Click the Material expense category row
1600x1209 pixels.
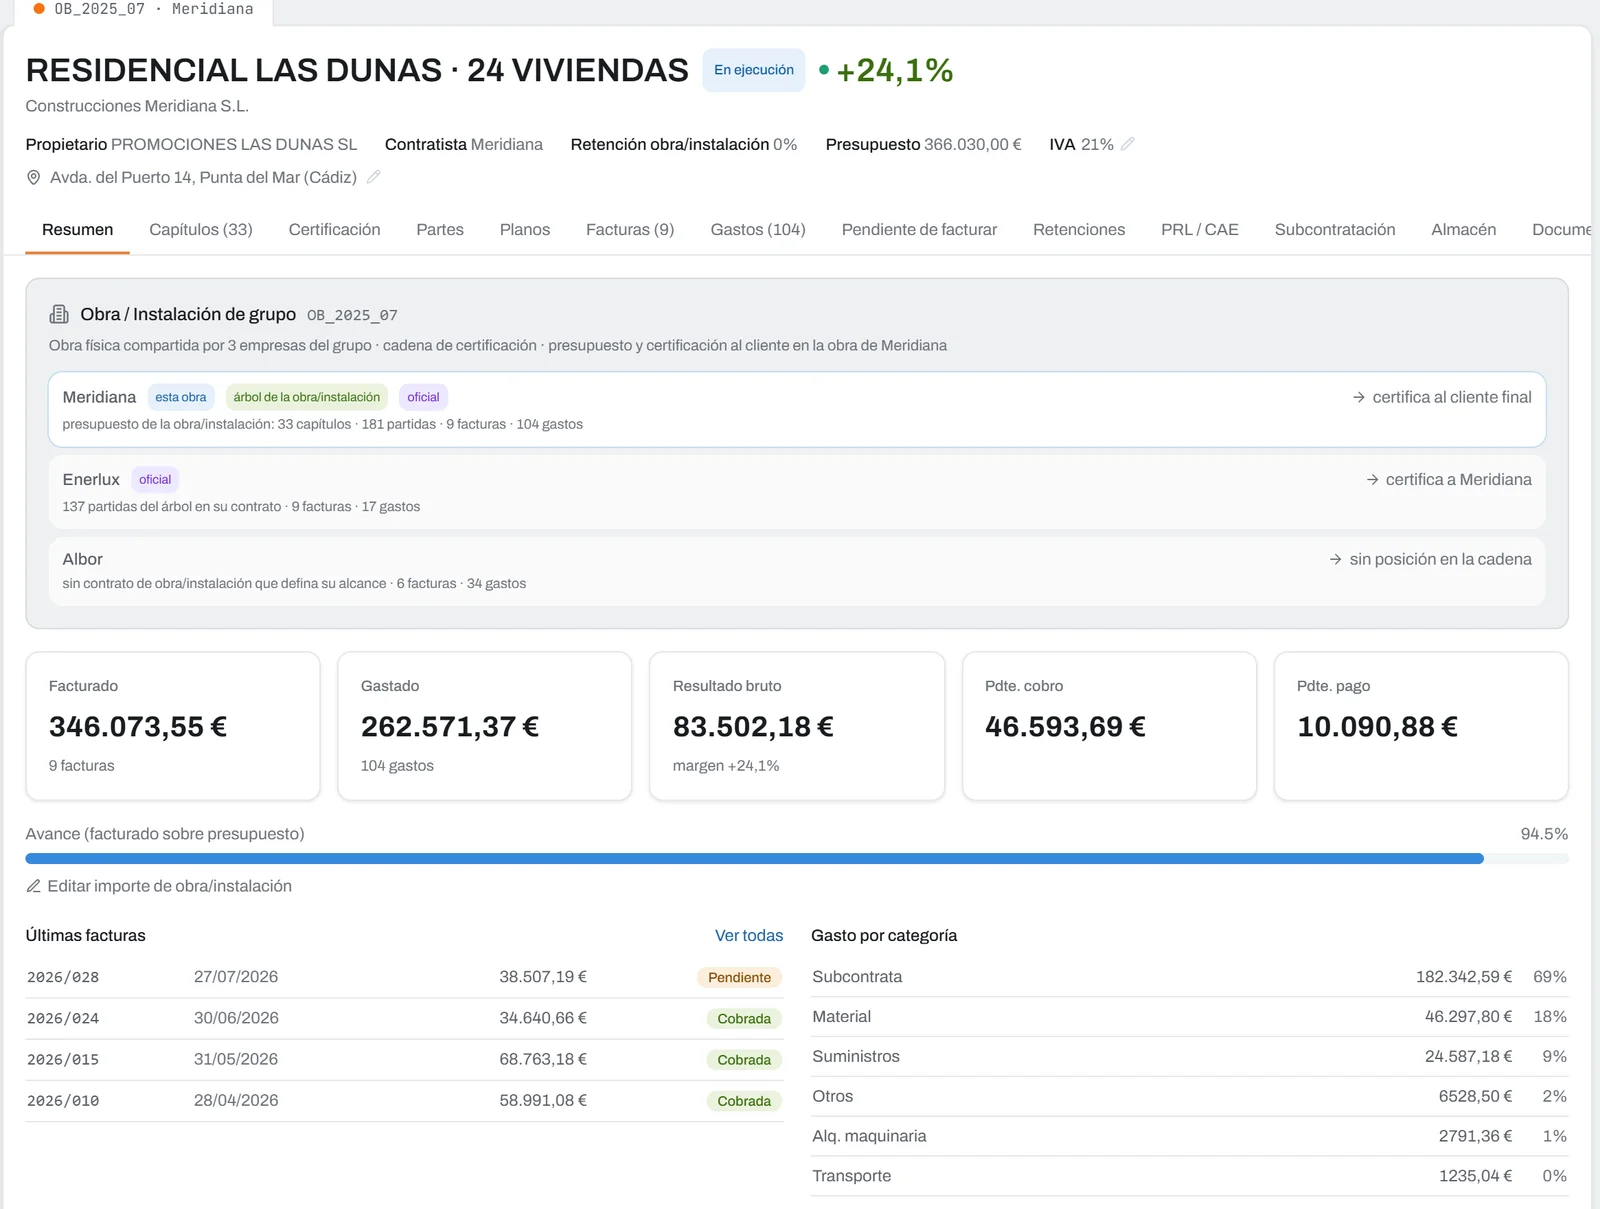(1190, 1017)
